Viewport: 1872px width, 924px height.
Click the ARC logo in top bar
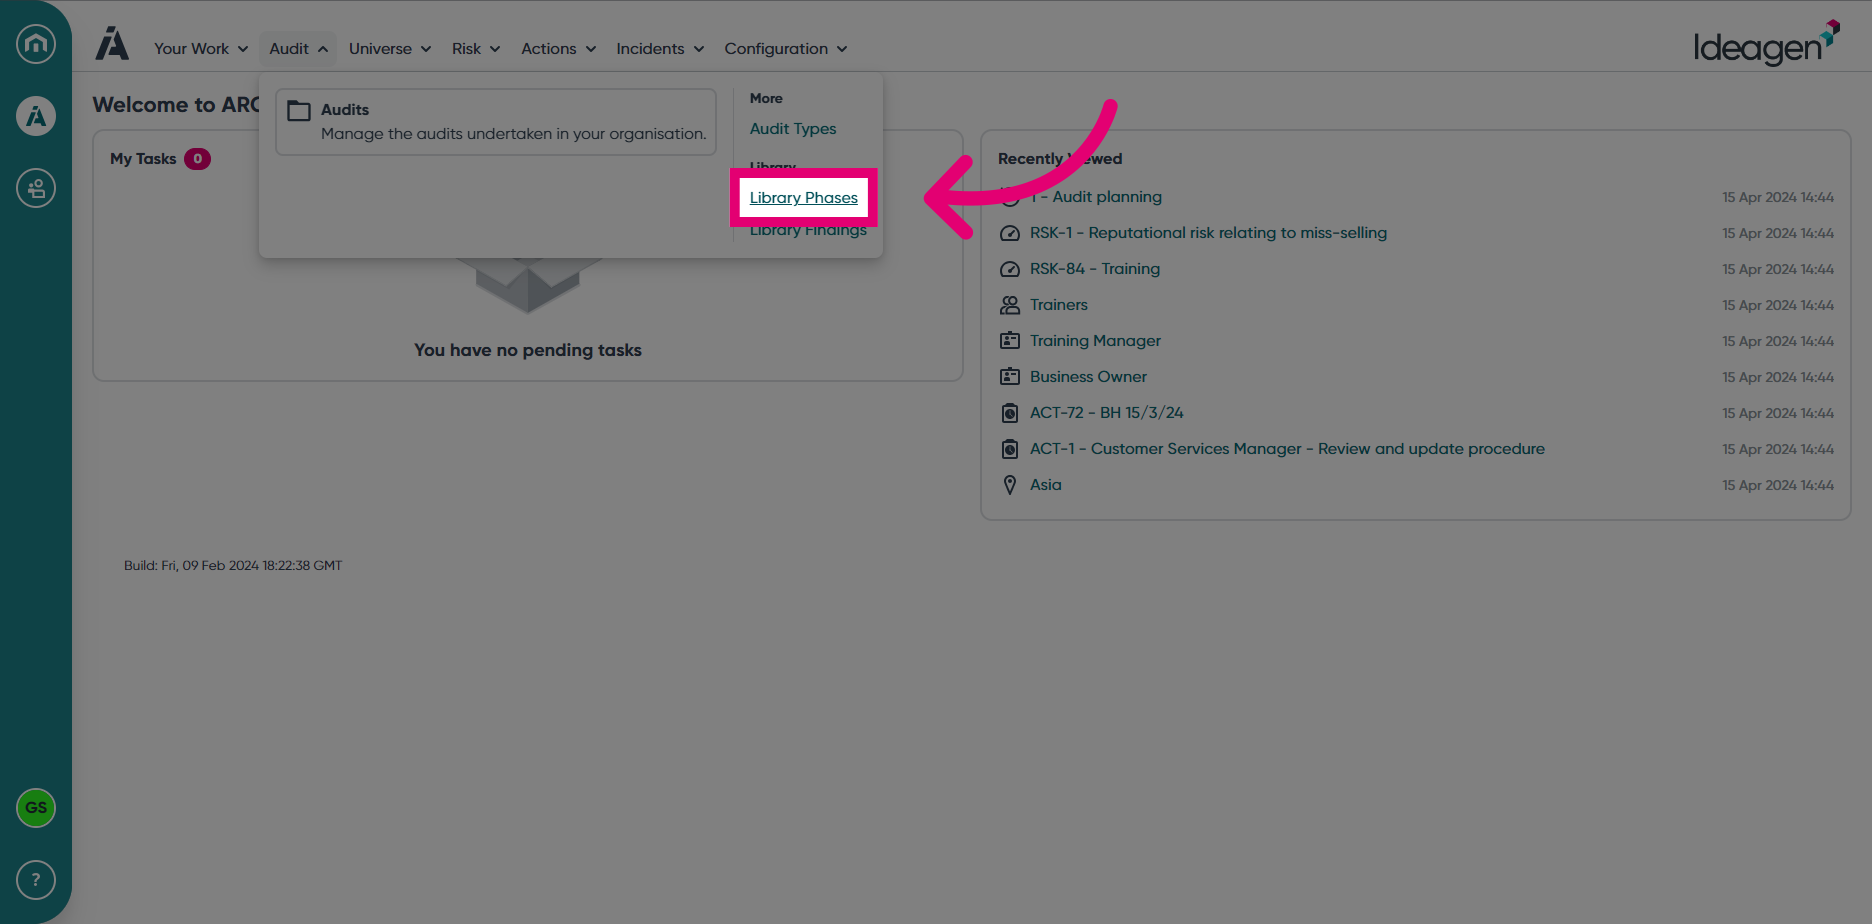(112, 44)
